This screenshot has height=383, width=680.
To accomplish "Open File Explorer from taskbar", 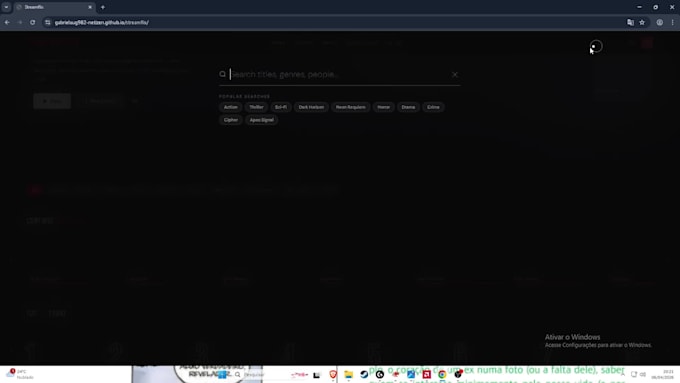I will [x=348, y=374].
